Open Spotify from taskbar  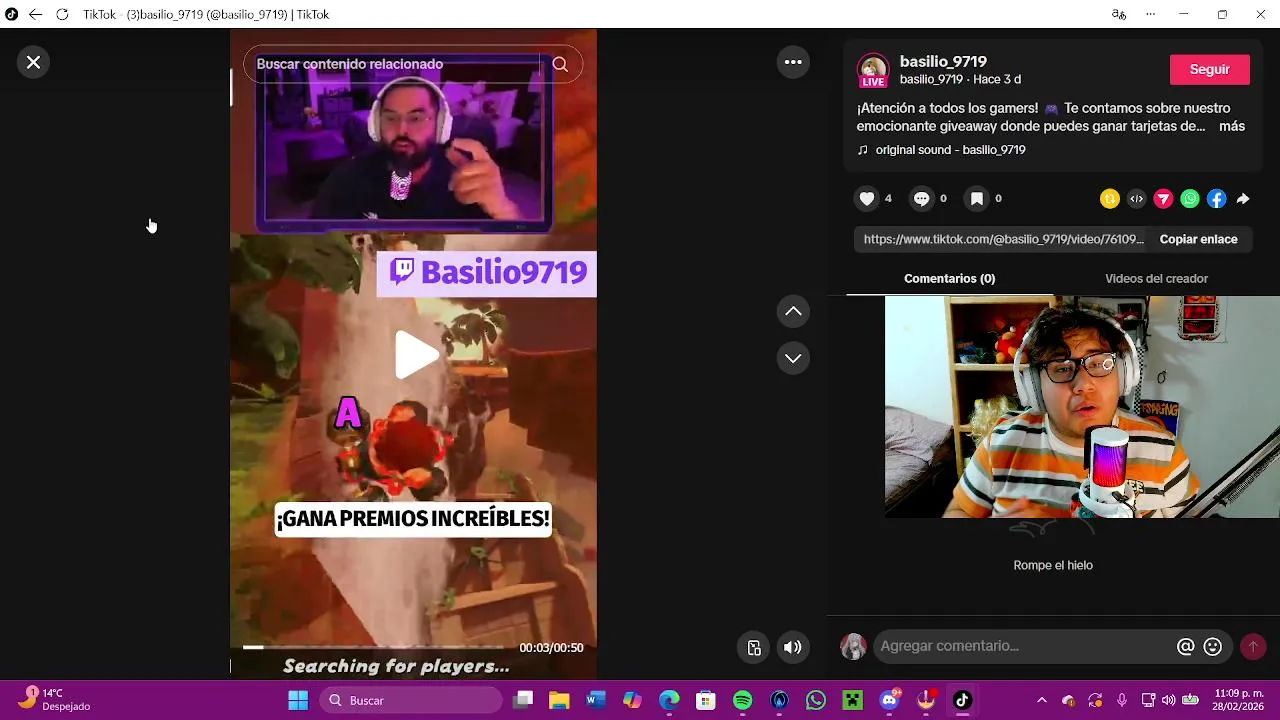coord(743,700)
